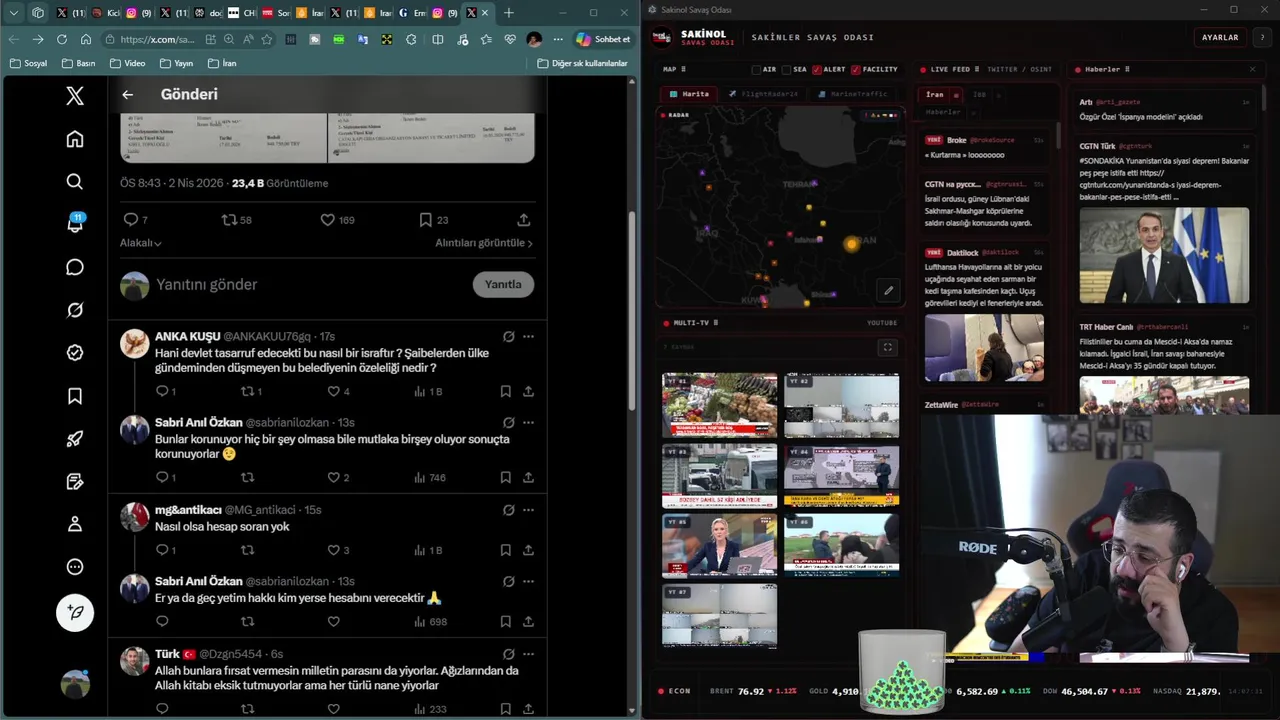Screen dimensions: 1280x720
Task: Open Sosyal bookmarks folder
Action: coord(28,63)
